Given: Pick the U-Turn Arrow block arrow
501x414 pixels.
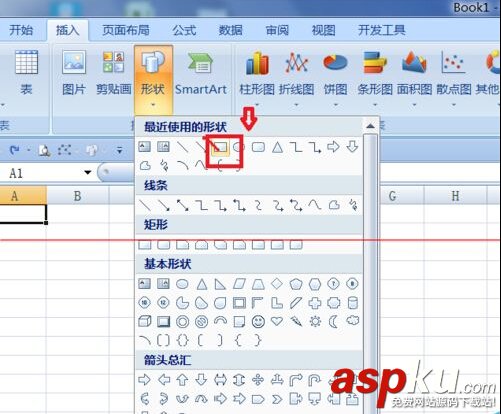Looking at the screenshot, I should coord(315,380).
